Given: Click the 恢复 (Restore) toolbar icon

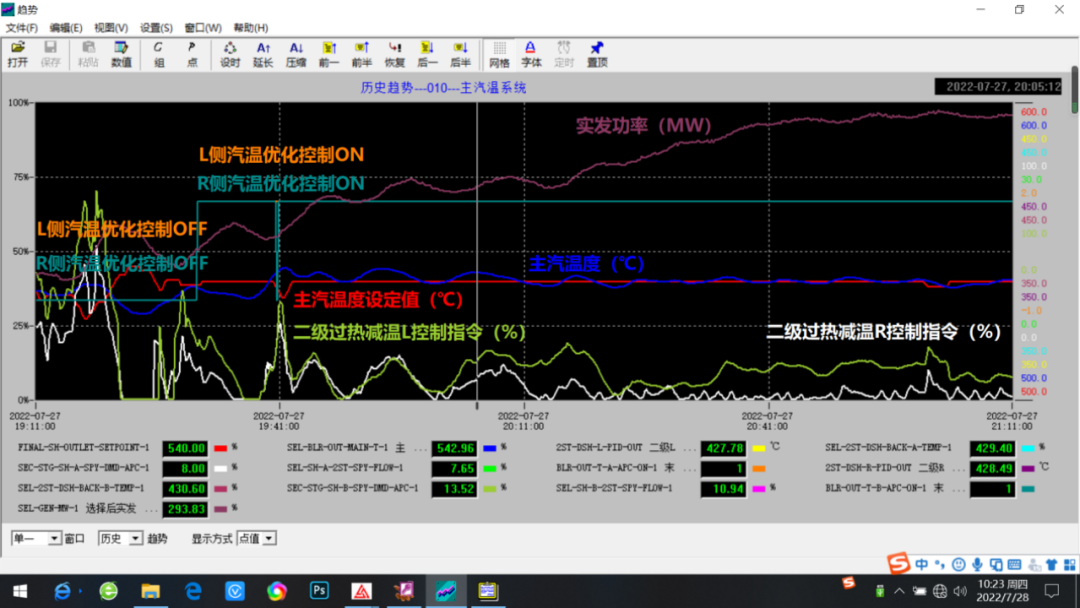Looking at the screenshot, I should coord(395,54).
